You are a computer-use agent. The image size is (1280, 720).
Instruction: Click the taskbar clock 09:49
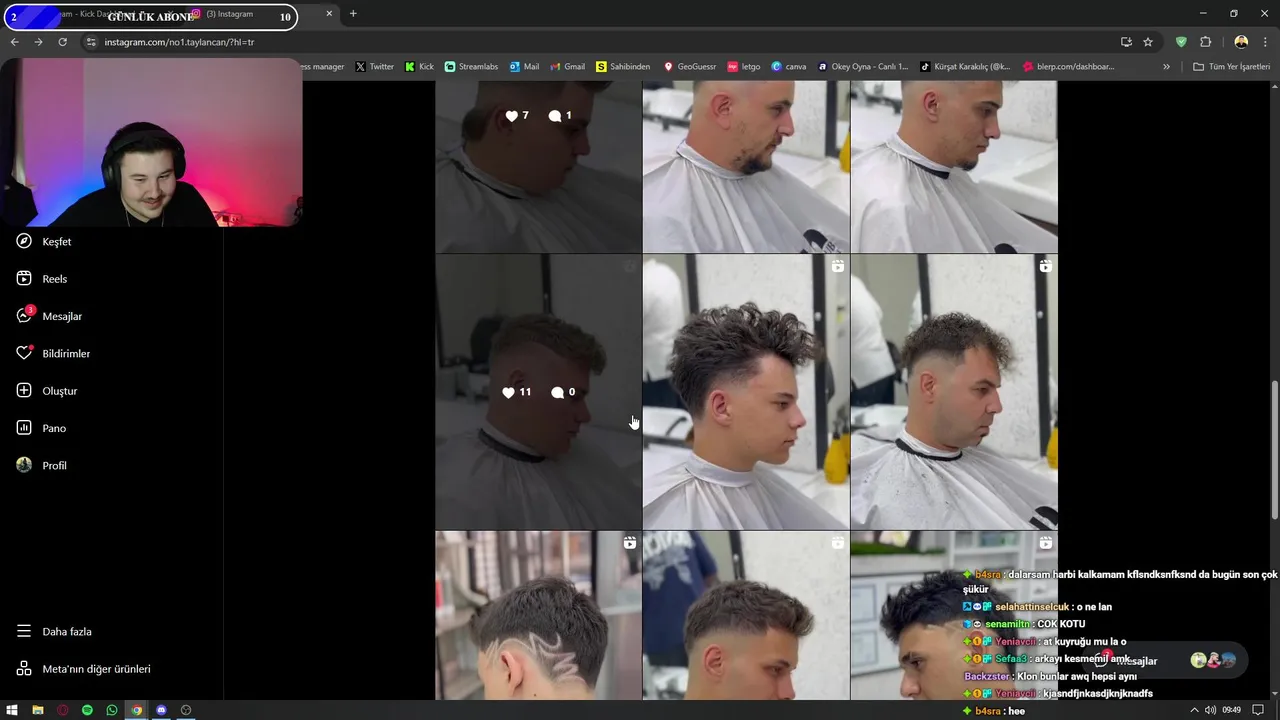point(1231,710)
